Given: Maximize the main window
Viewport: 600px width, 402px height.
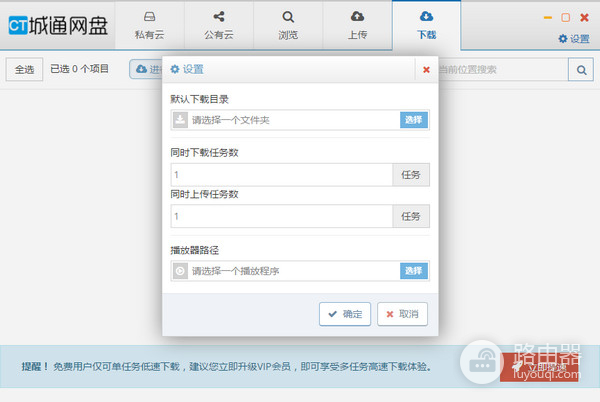Looking at the screenshot, I should [566, 18].
